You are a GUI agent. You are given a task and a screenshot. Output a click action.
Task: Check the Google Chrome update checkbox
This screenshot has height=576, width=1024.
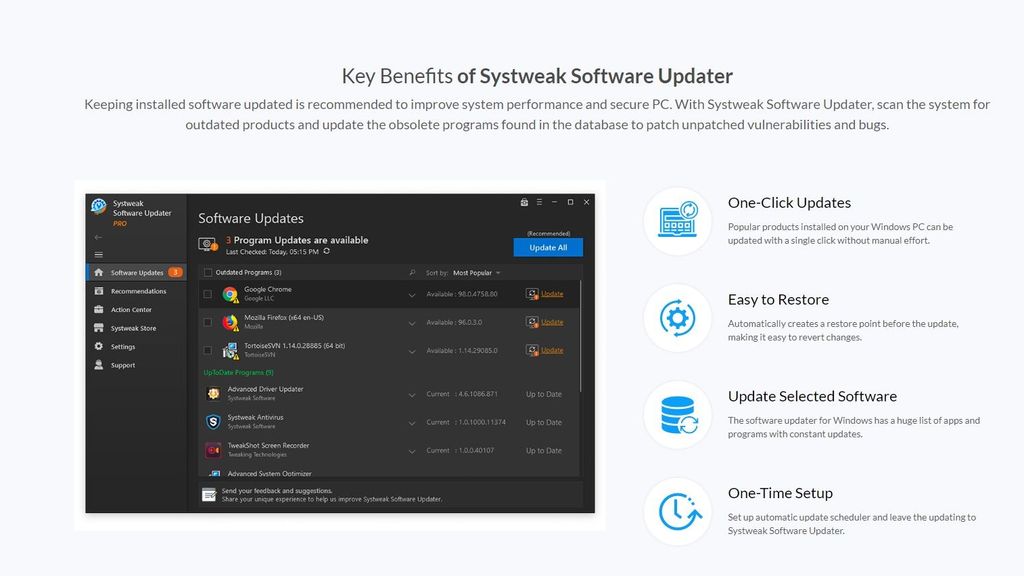[x=207, y=292]
